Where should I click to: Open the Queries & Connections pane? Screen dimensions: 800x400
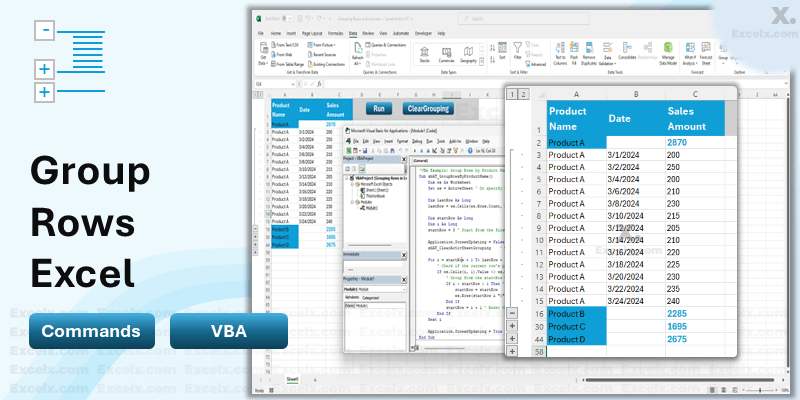[x=385, y=45]
